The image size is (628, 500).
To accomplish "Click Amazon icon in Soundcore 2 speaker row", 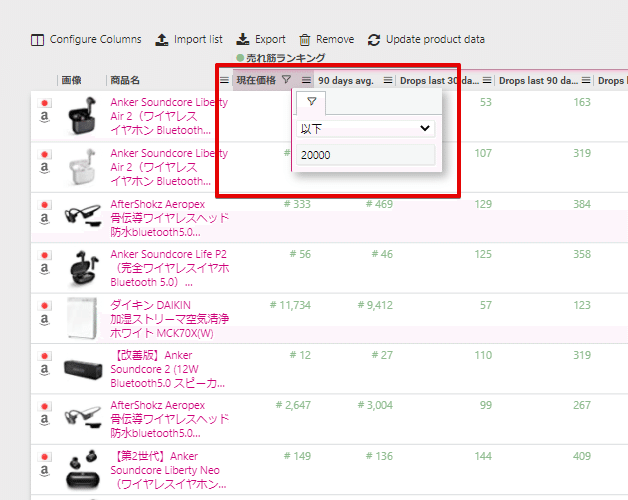I will pos(44,369).
